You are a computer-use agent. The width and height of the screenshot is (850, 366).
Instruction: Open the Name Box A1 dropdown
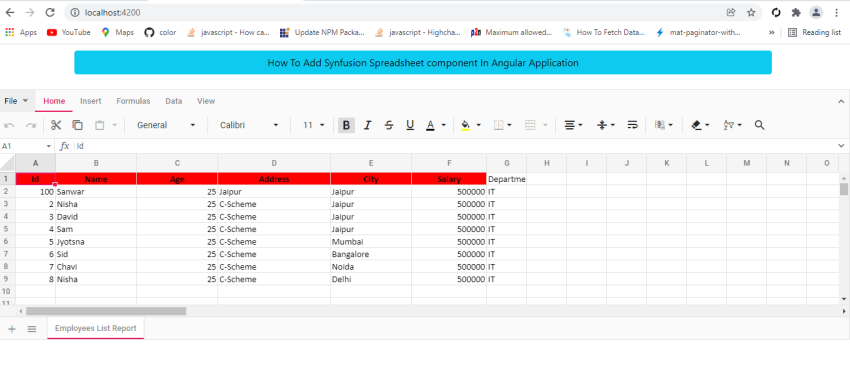(x=49, y=146)
